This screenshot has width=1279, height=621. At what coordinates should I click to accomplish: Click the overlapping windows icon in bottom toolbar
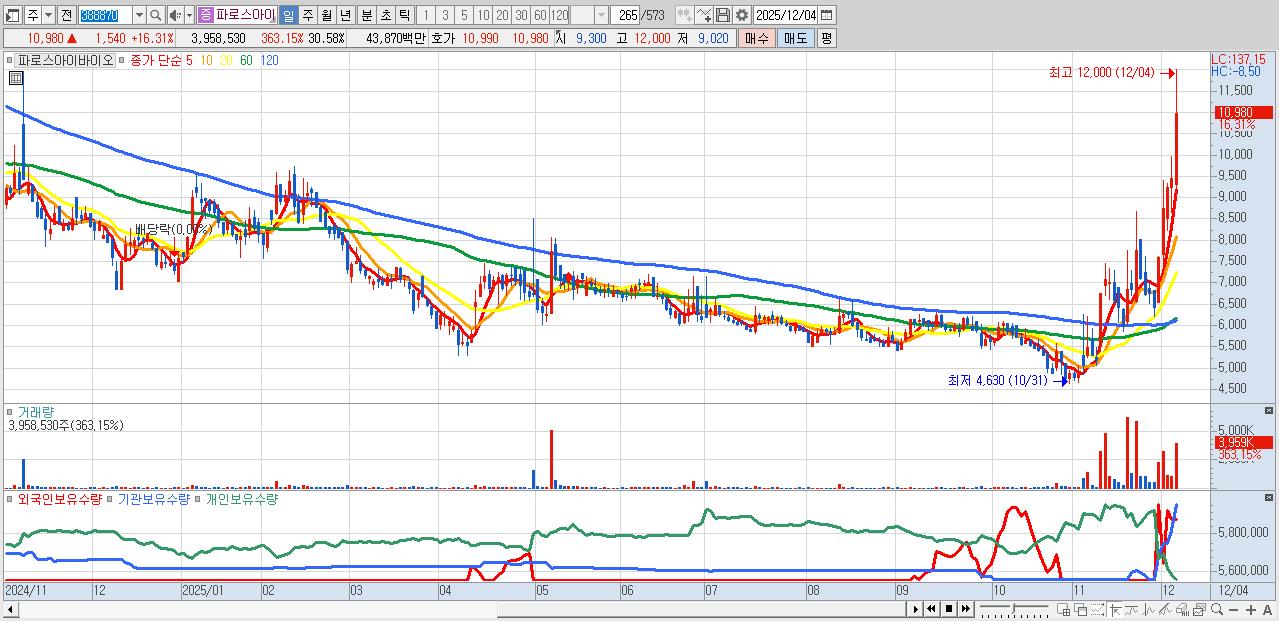tap(1081, 609)
